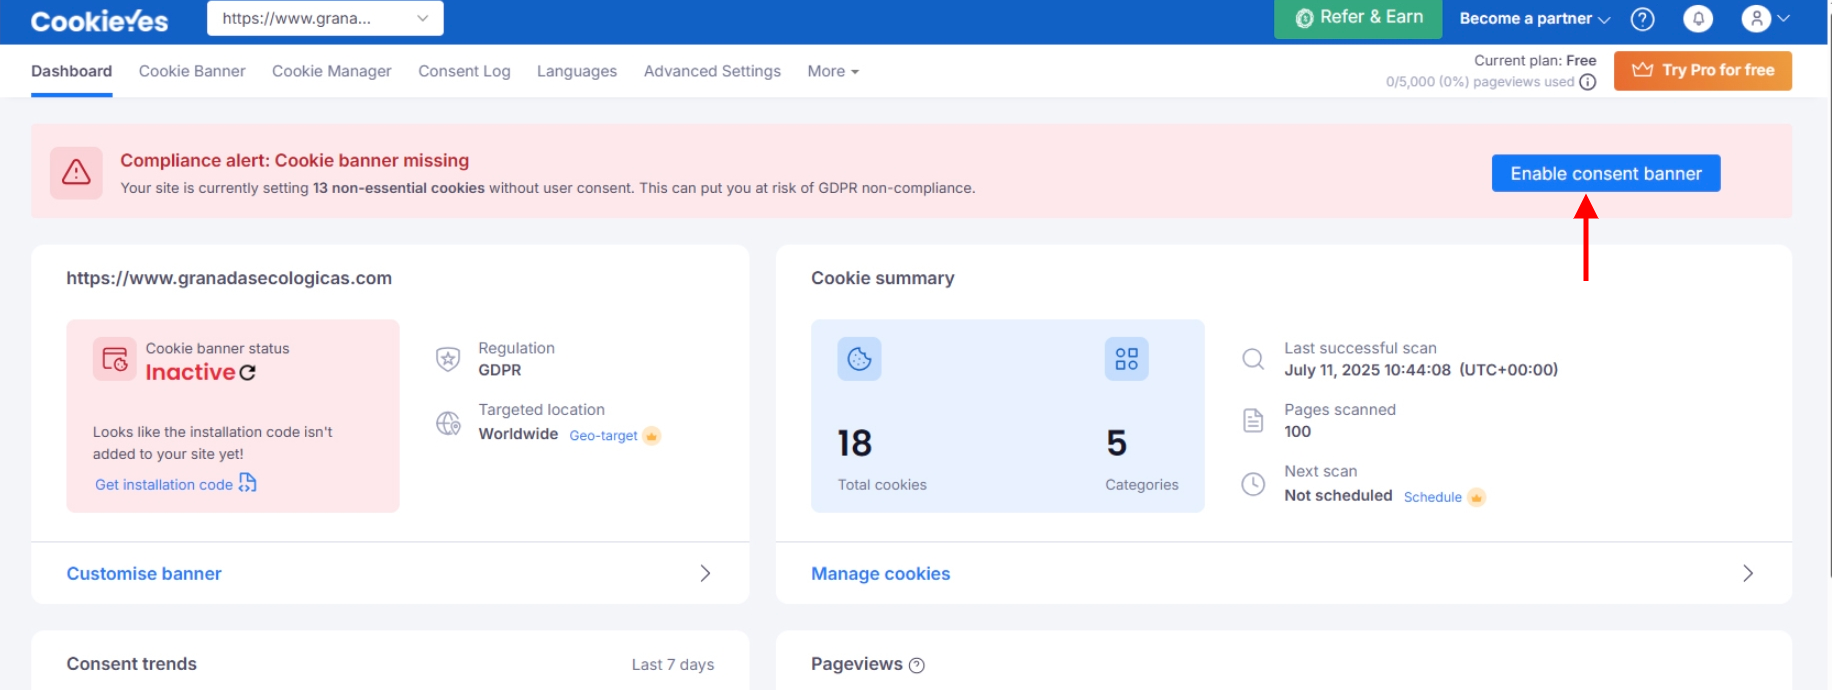Click the Geo-target premium crown badge
The height and width of the screenshot is (690, 1832).
click(651, 436)
